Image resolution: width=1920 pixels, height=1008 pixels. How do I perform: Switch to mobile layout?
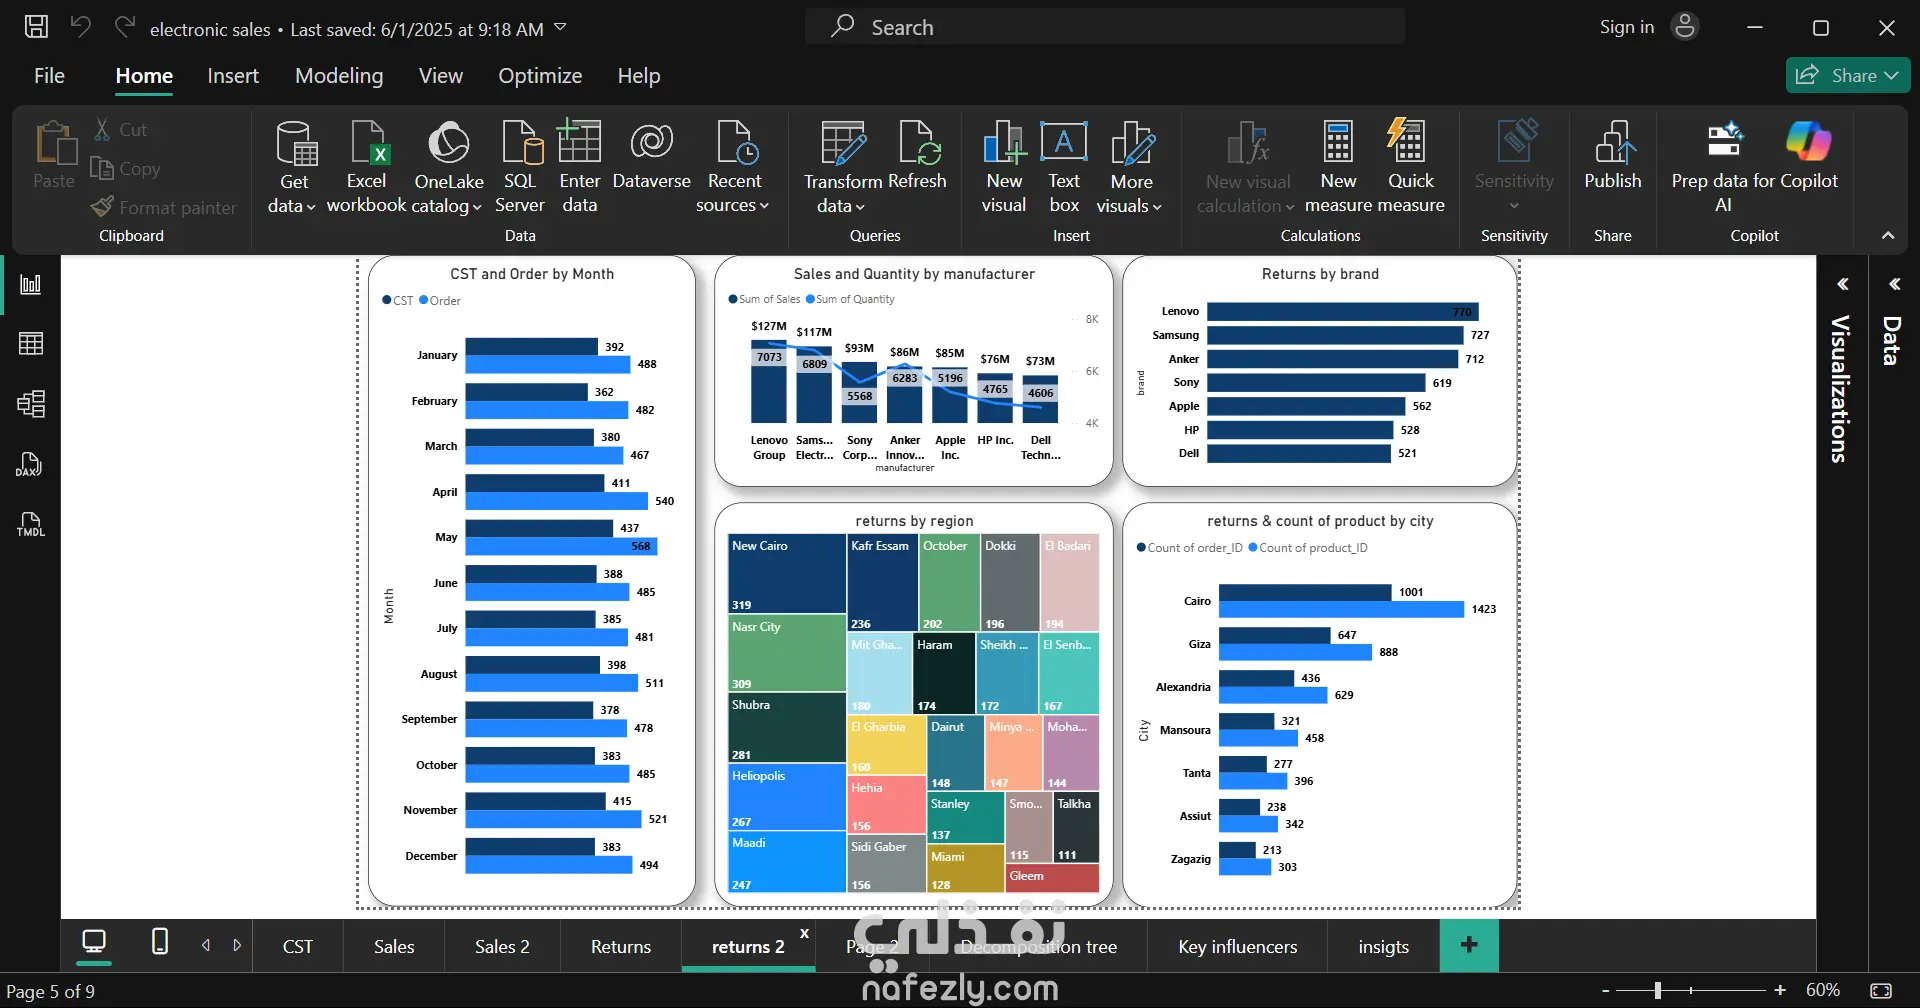pyautogui.click(x=160, y=942)
